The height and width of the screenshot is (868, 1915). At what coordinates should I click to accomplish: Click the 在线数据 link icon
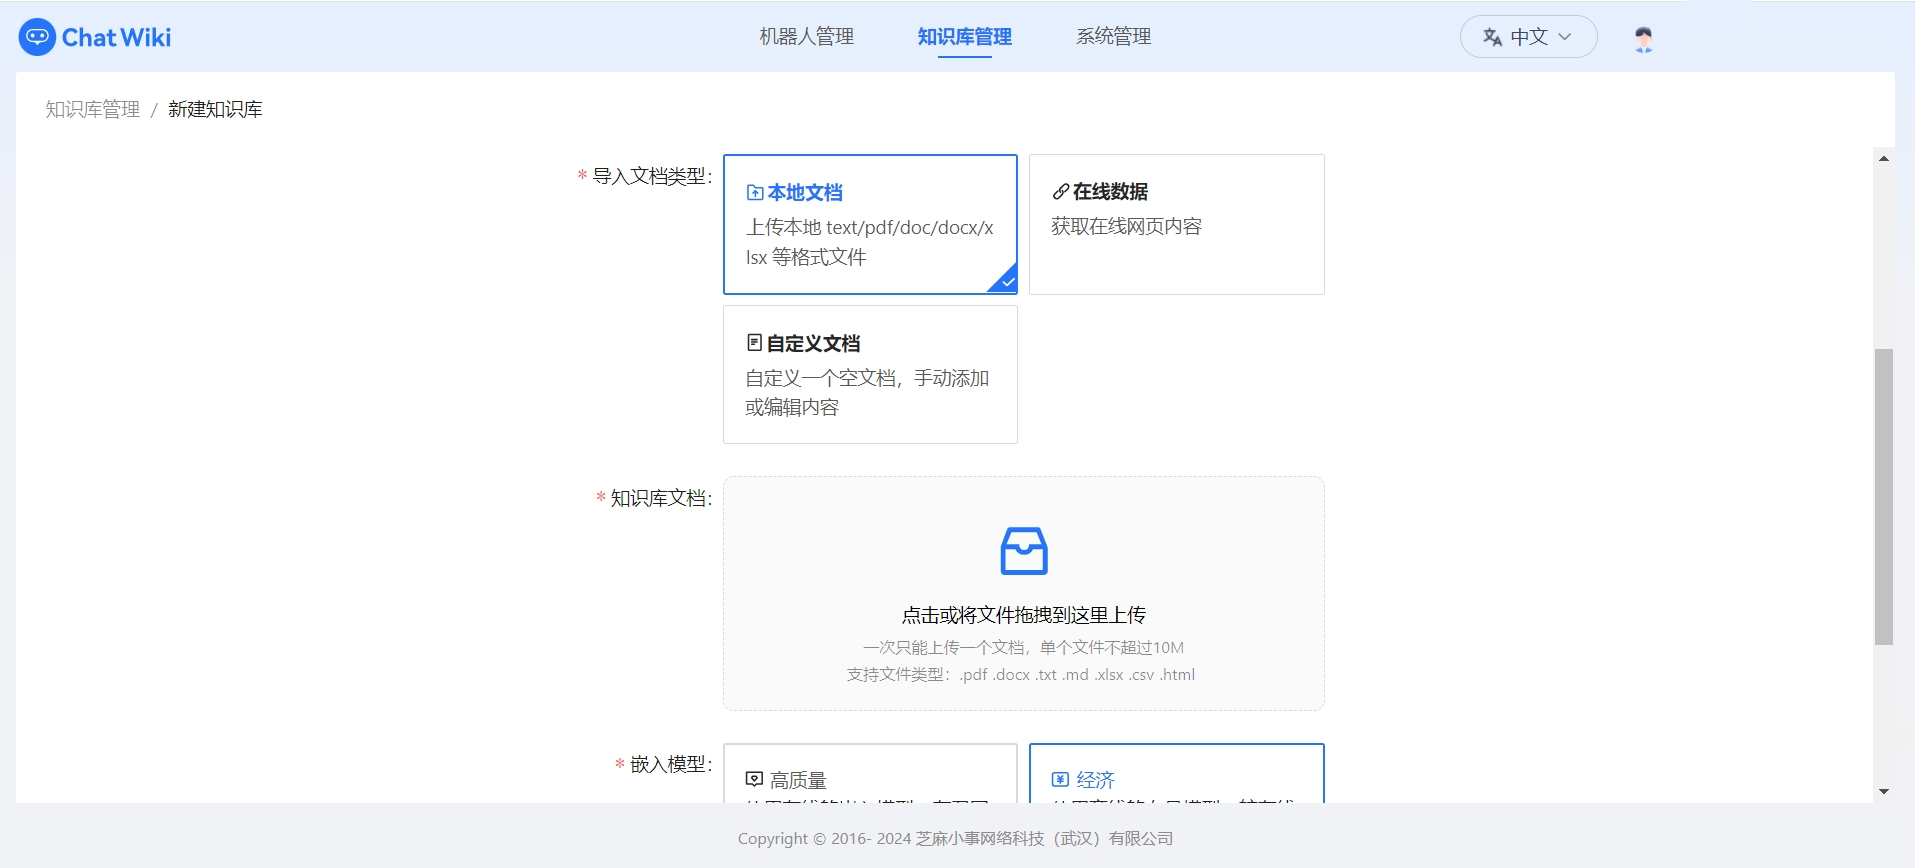point(1060,192)
